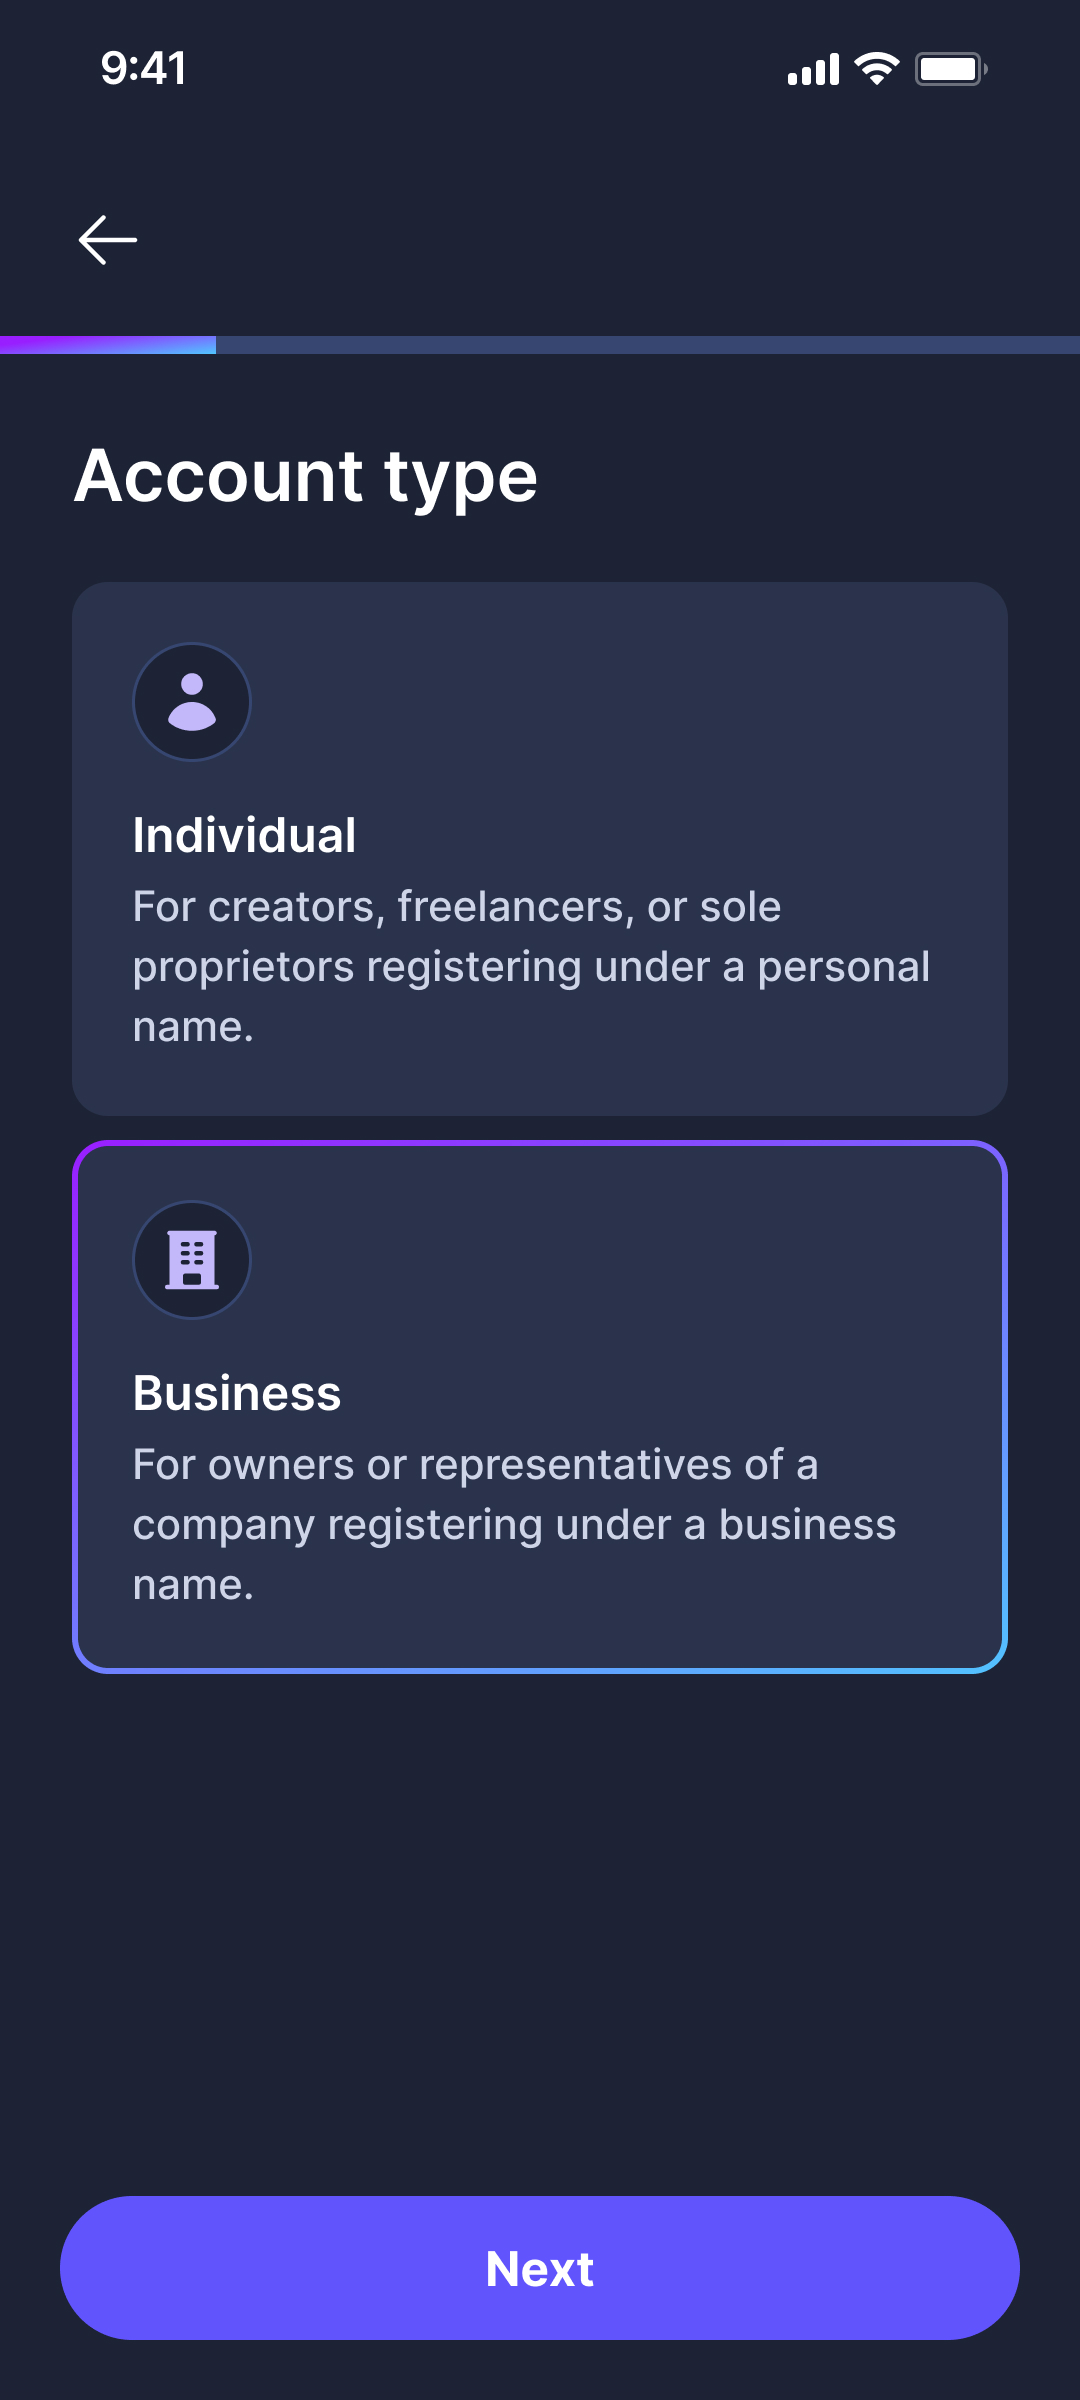Click the "Individual" title label
The image size is (1080, 2400).
point(244,835)
